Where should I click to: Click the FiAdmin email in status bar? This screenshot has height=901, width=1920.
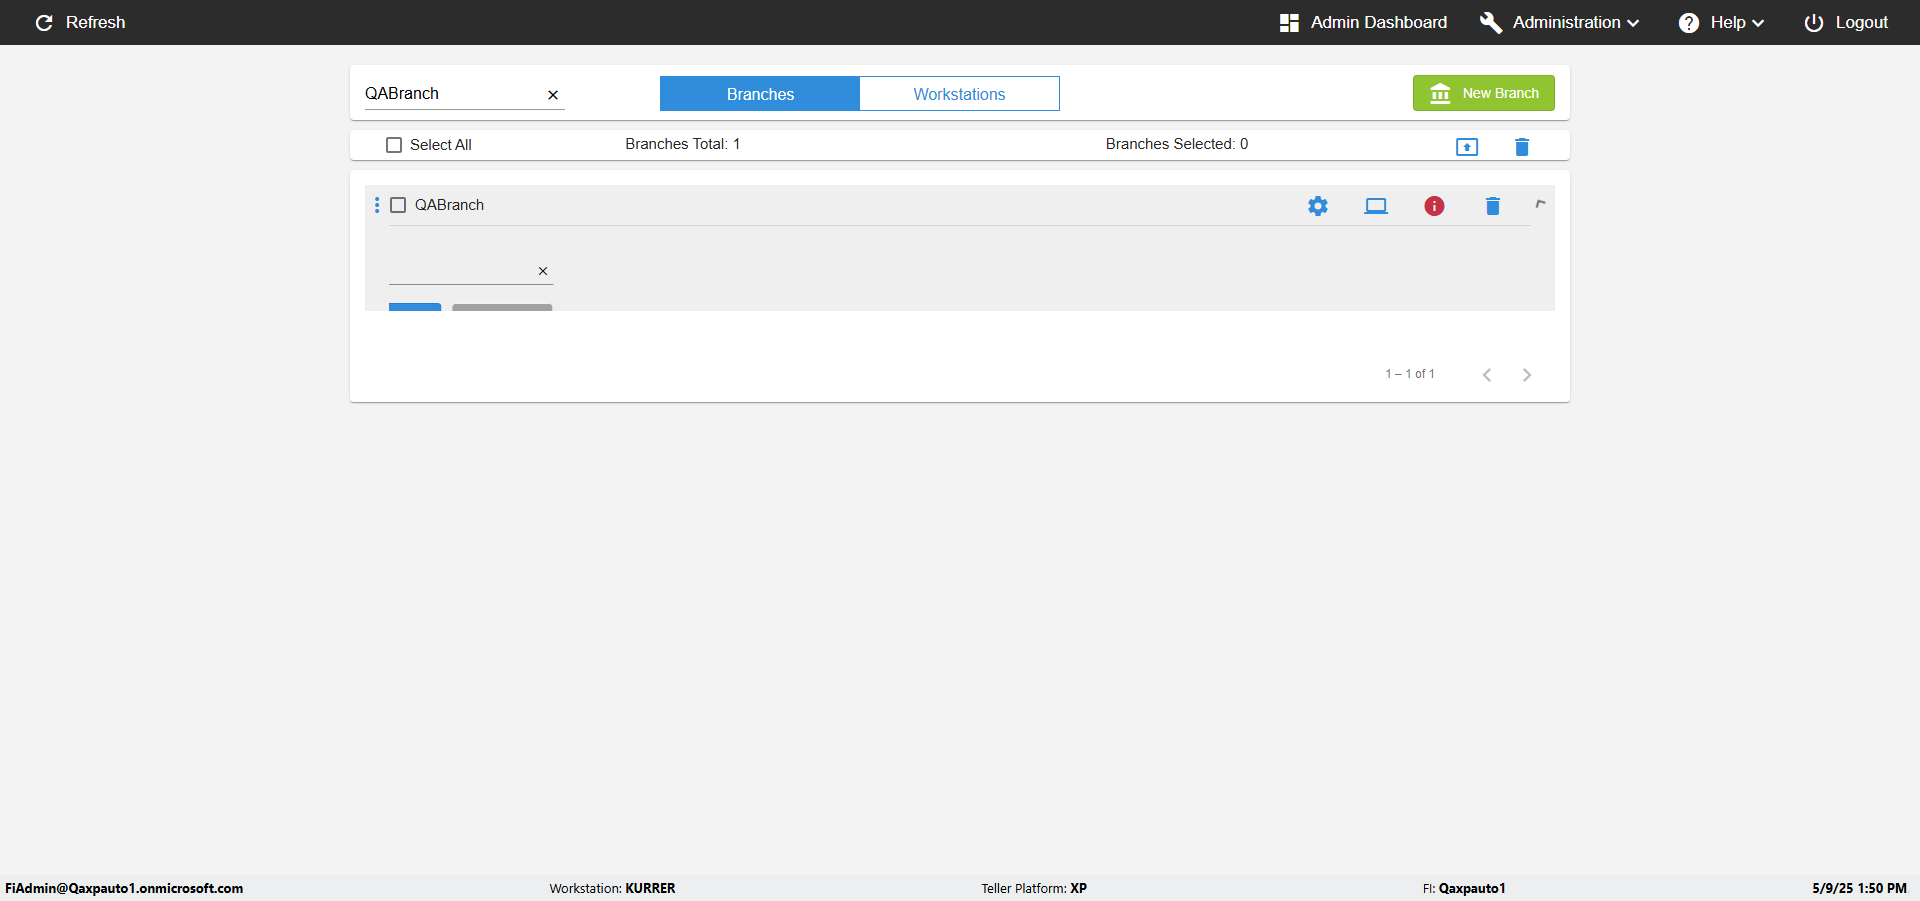click(124, 888)
